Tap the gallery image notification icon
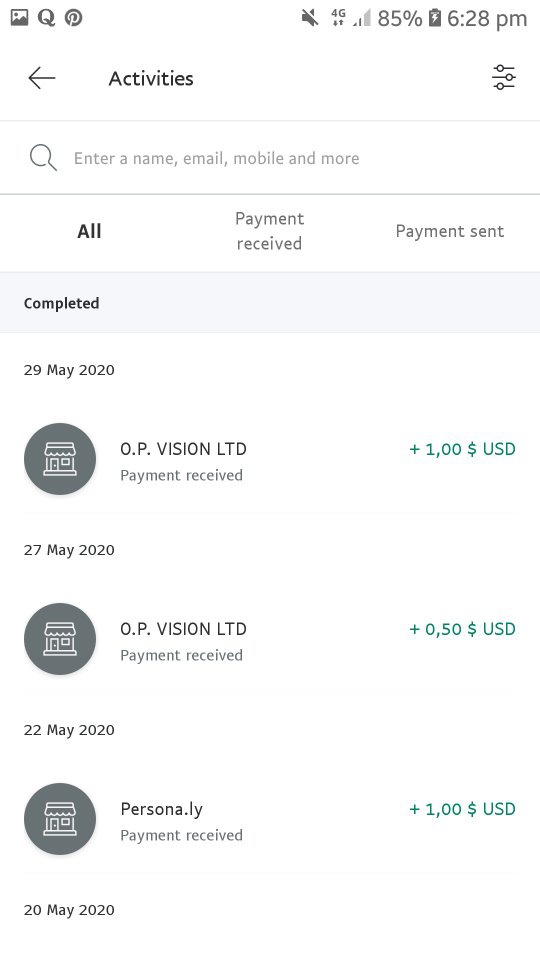540x960 pixels. 20,18
